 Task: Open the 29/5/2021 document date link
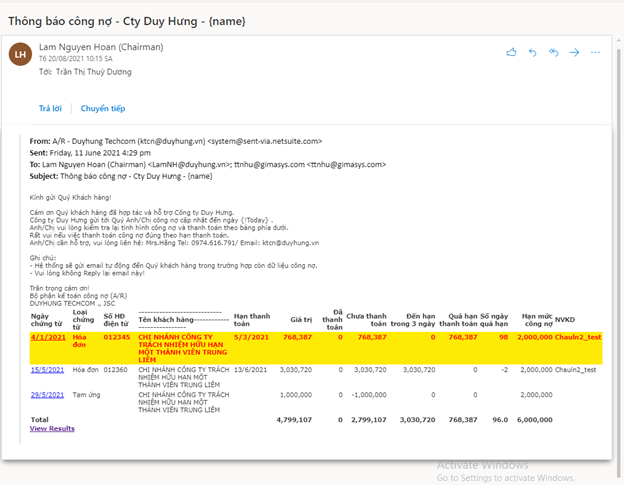pos(47,395)
